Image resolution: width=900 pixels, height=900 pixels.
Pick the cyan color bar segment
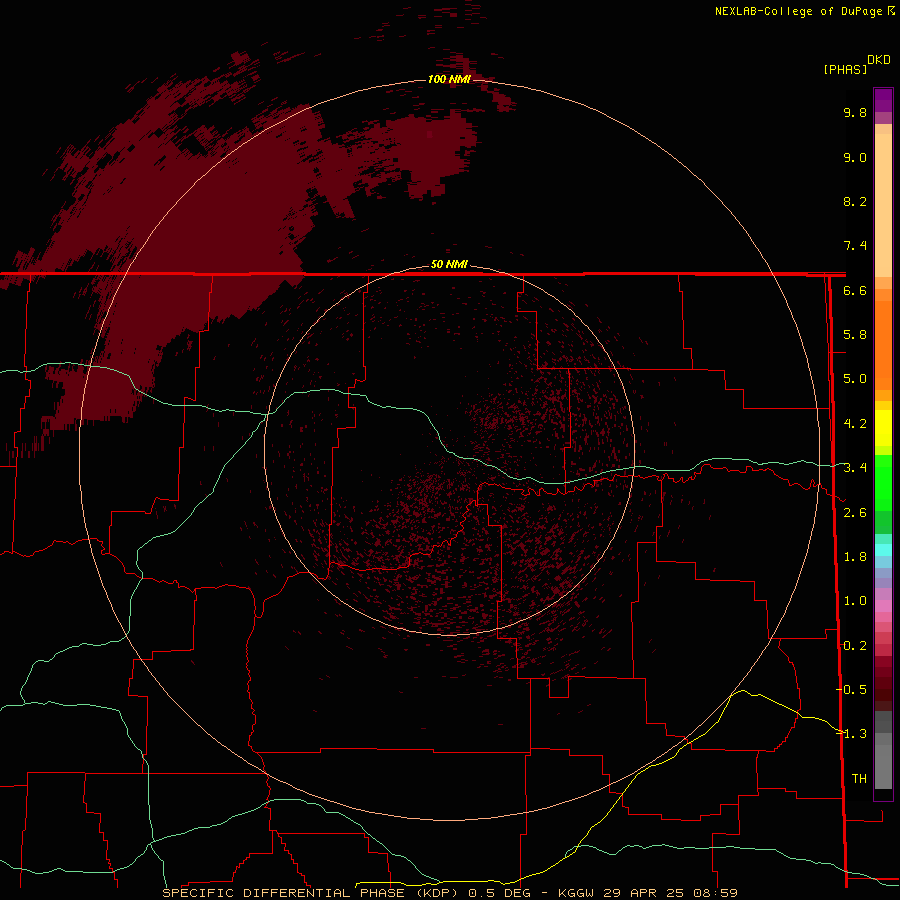click(x=883, y=550)
